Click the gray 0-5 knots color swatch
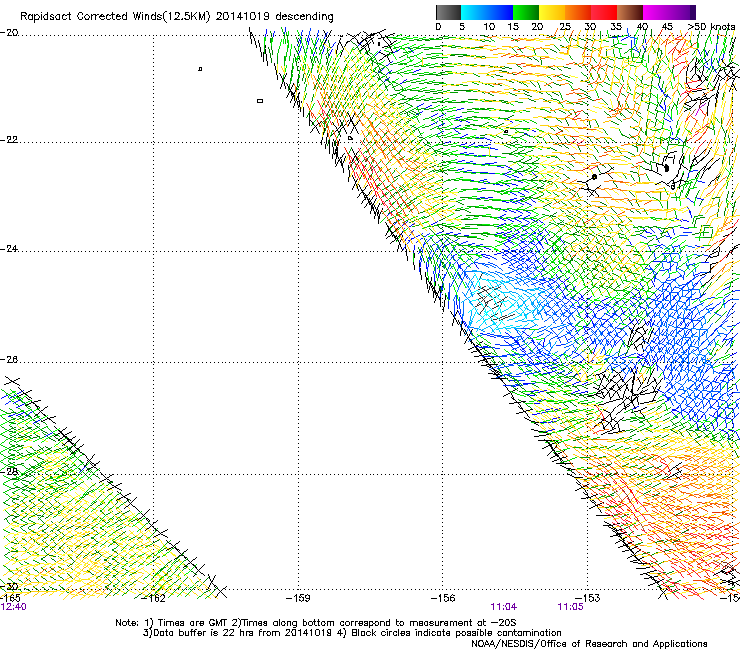Screen dimensions: 740x650 (448, 12)
